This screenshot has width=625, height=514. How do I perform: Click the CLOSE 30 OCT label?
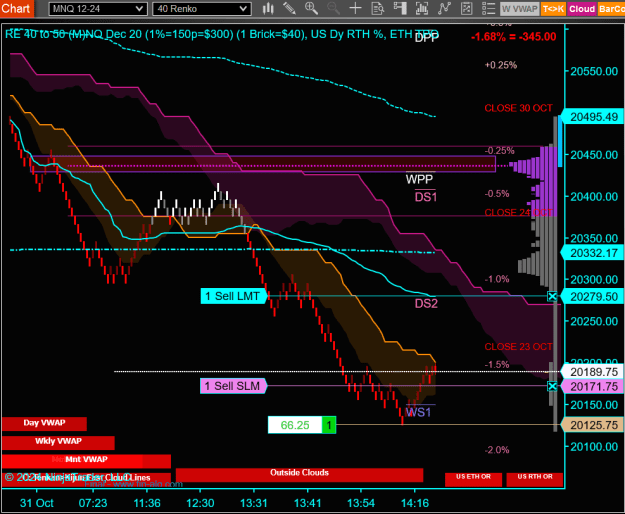[518, 108]
